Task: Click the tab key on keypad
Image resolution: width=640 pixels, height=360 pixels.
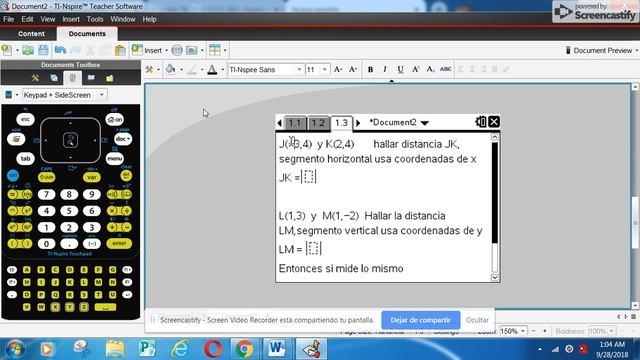Action: pyautogui.click(x=25, y=159)
